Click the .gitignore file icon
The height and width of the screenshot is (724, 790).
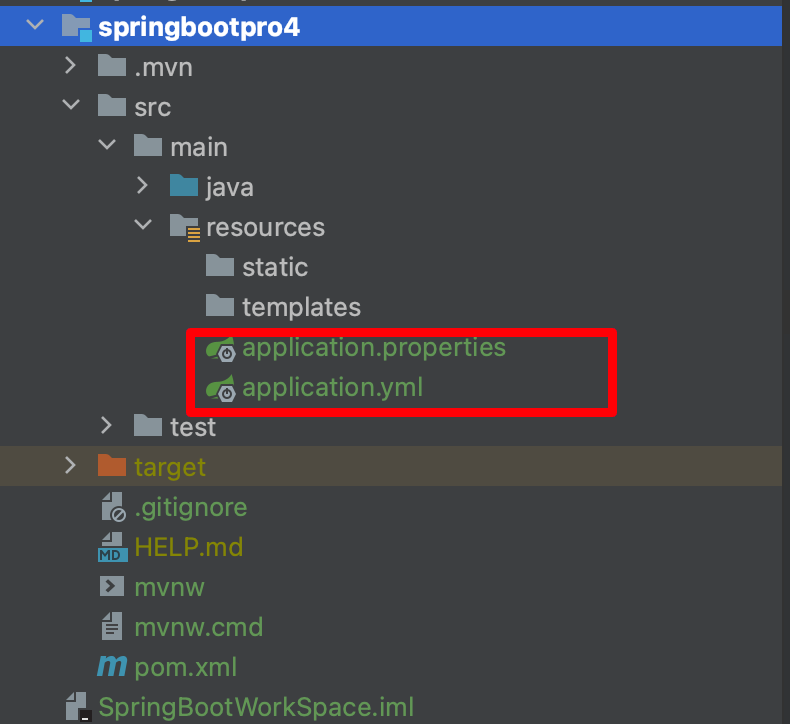click(x=113, y=507)
